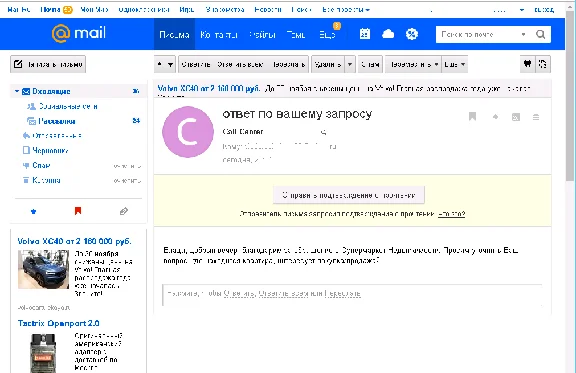Open Новости in the top bar
576x373 pixels.
click(268, 10)
